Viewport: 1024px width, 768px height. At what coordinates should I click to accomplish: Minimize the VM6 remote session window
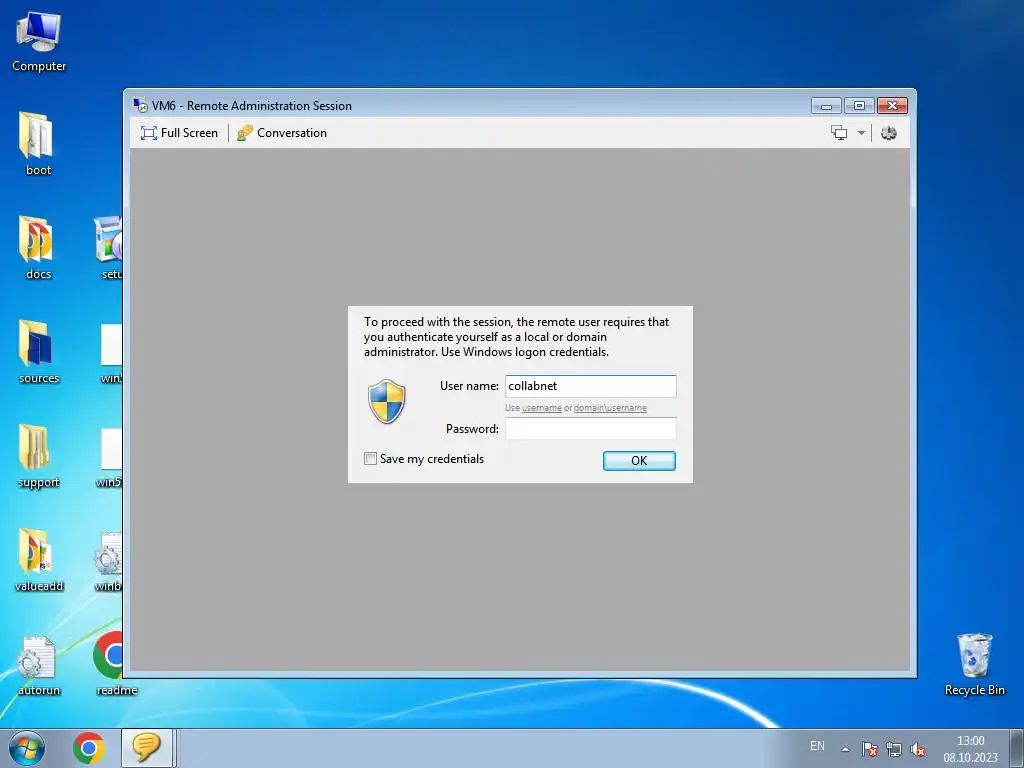[x=826, y=106]
